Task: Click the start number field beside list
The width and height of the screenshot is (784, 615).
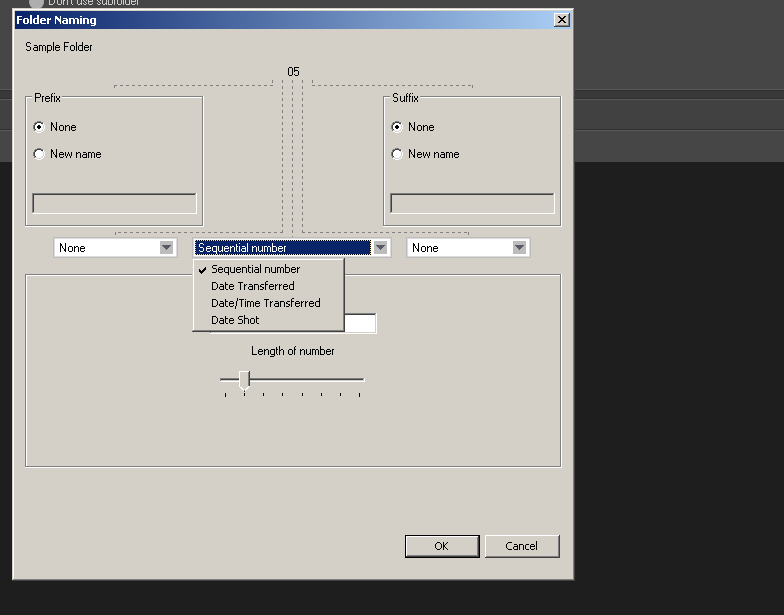Action: click(x=360, y=323)
